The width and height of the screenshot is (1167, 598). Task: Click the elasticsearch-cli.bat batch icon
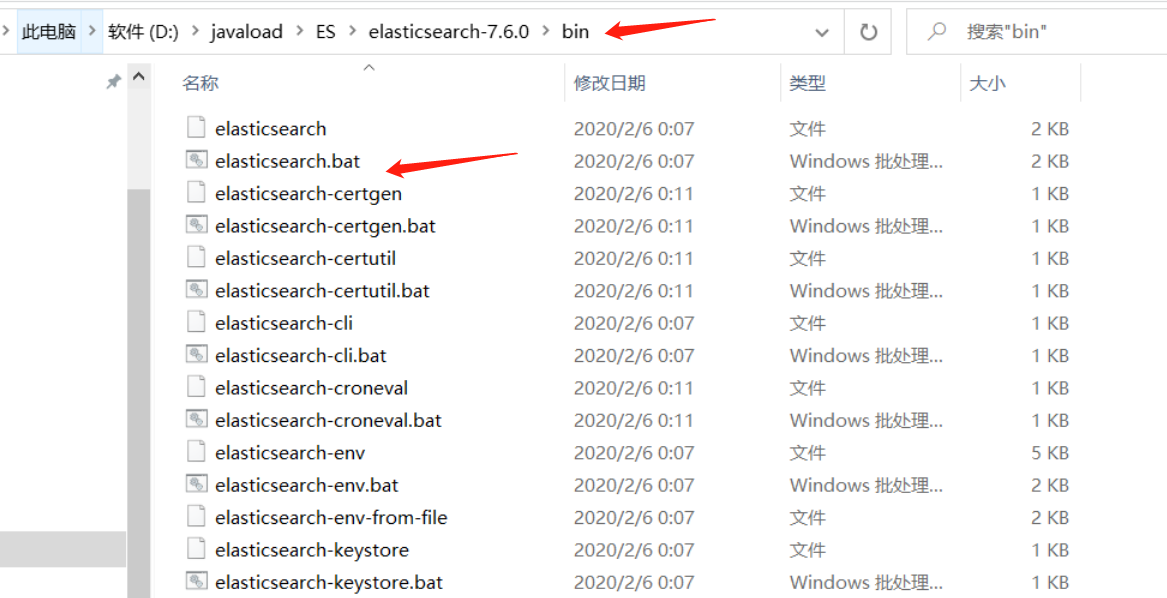pos(196,354)
